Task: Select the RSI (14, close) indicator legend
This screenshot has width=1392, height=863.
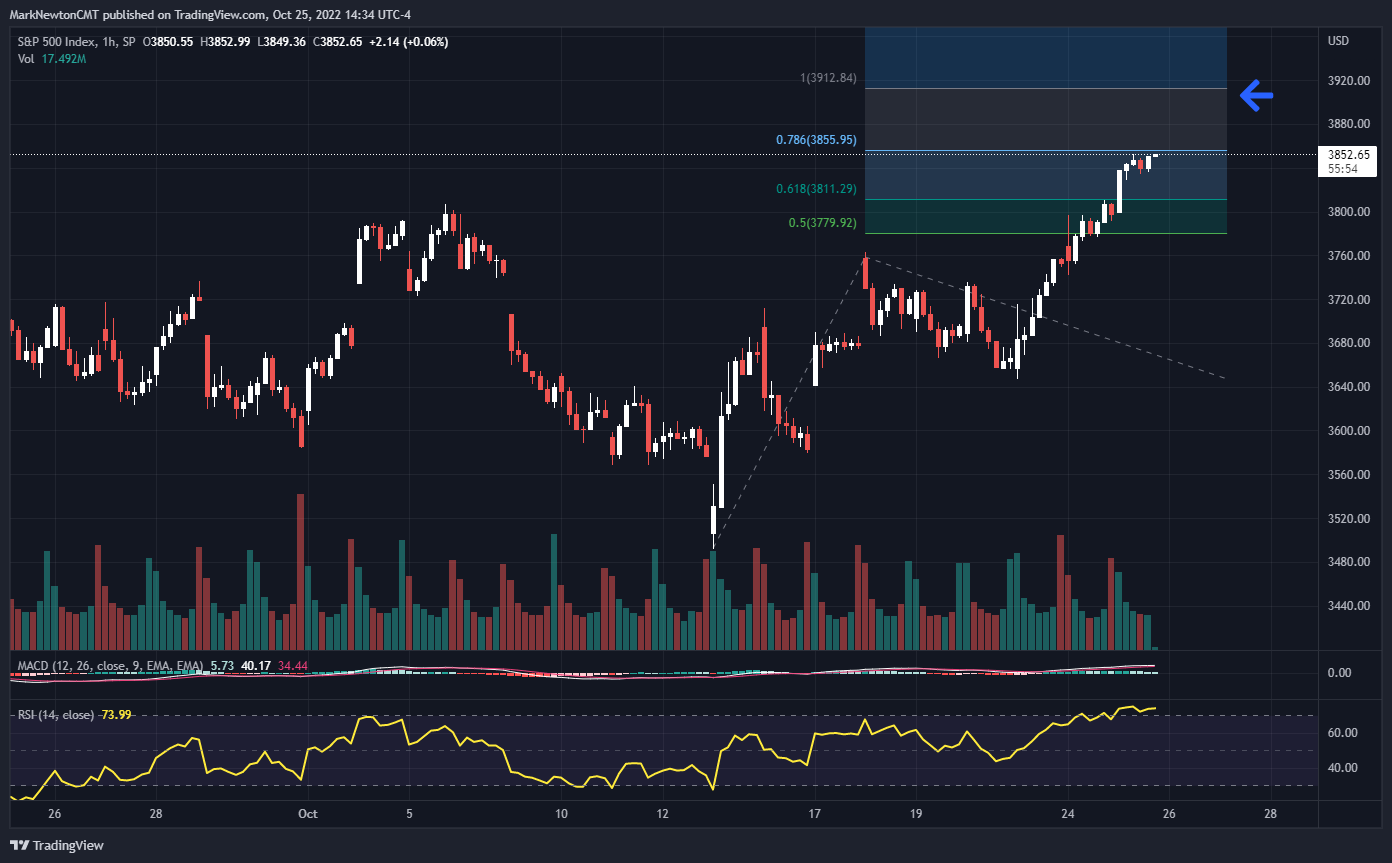Action: [x=56, y=715]
